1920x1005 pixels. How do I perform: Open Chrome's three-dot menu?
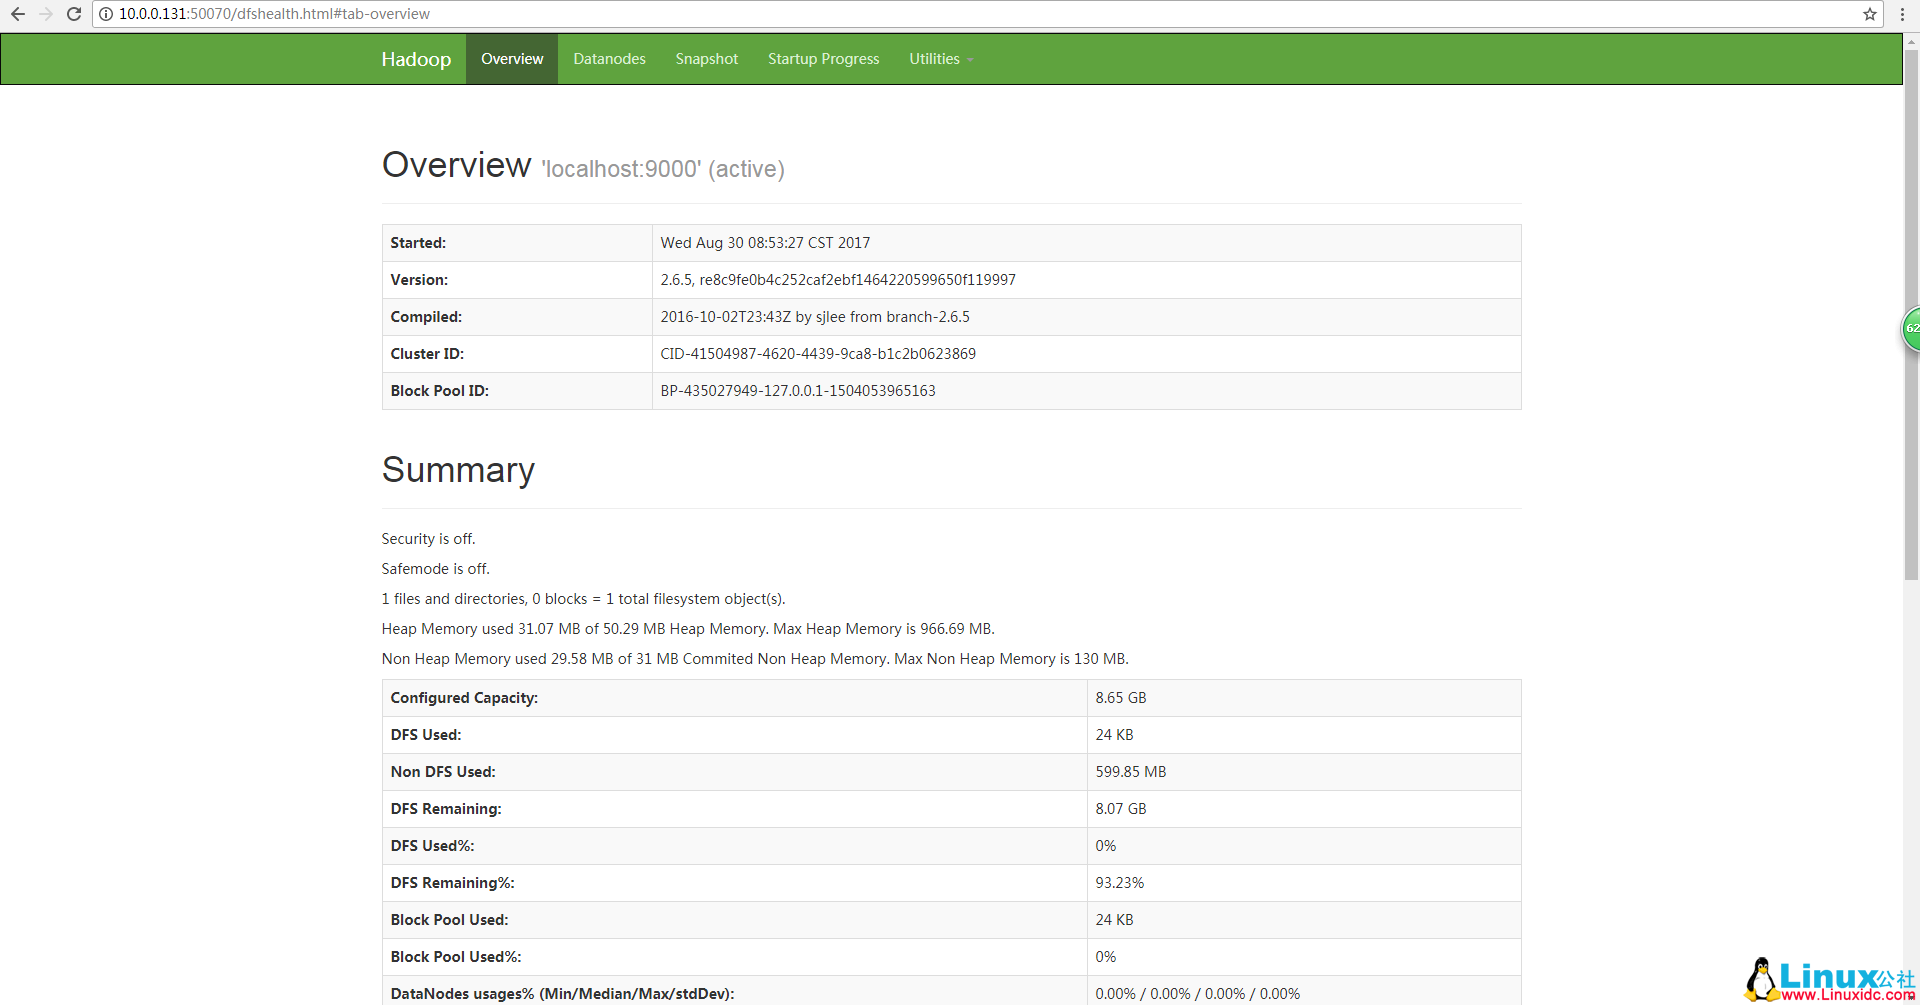pos(1903,14)
